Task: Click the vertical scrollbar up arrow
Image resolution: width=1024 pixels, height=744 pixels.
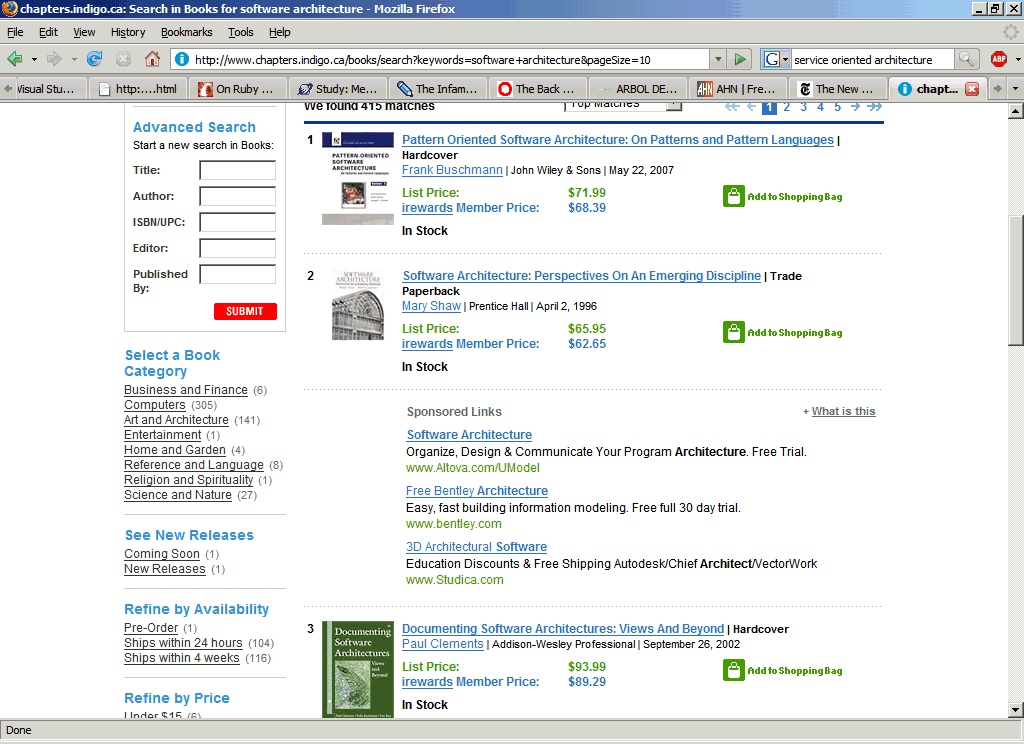Action: (x=1016, y=111)
